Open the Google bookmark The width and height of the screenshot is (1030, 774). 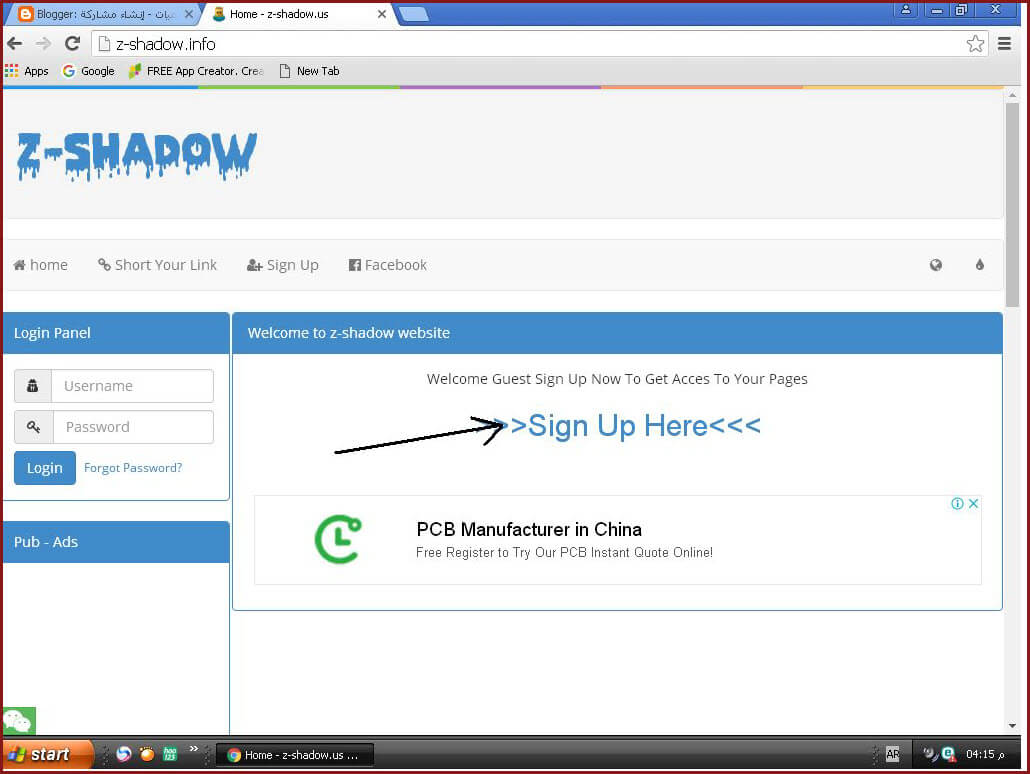click(x=88, y=71)
